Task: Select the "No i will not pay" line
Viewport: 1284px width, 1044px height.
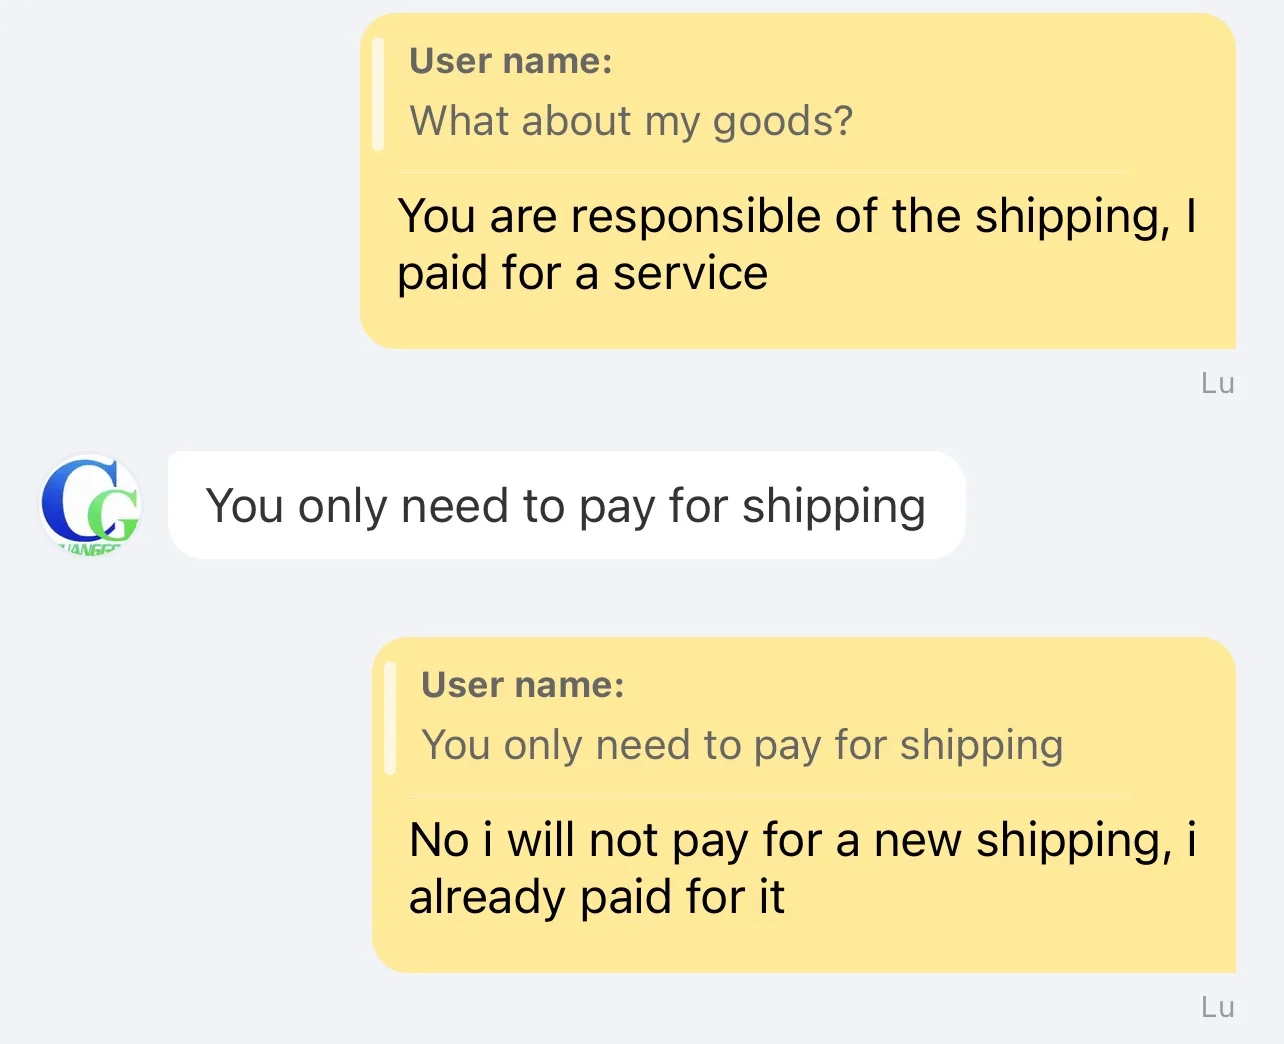Action: 802,840
